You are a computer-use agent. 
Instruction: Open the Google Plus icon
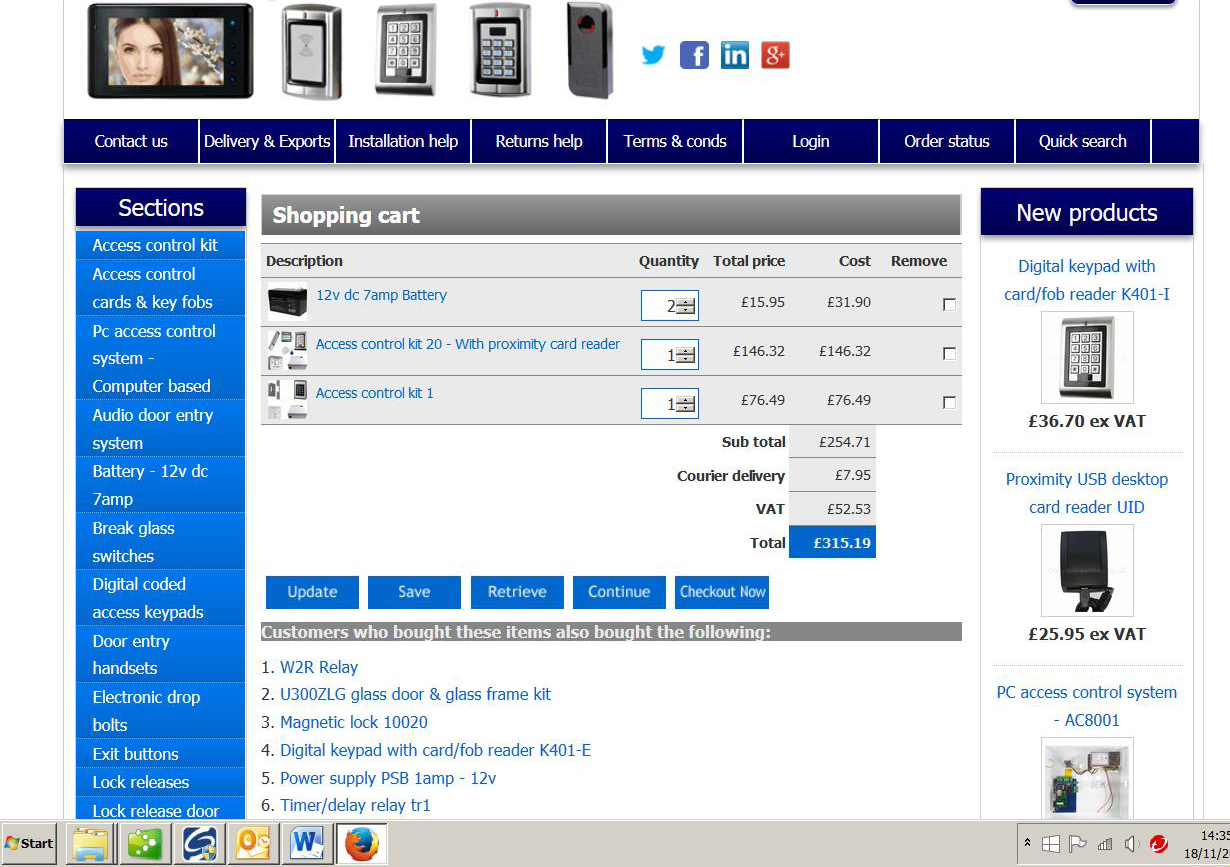(775, 55)
